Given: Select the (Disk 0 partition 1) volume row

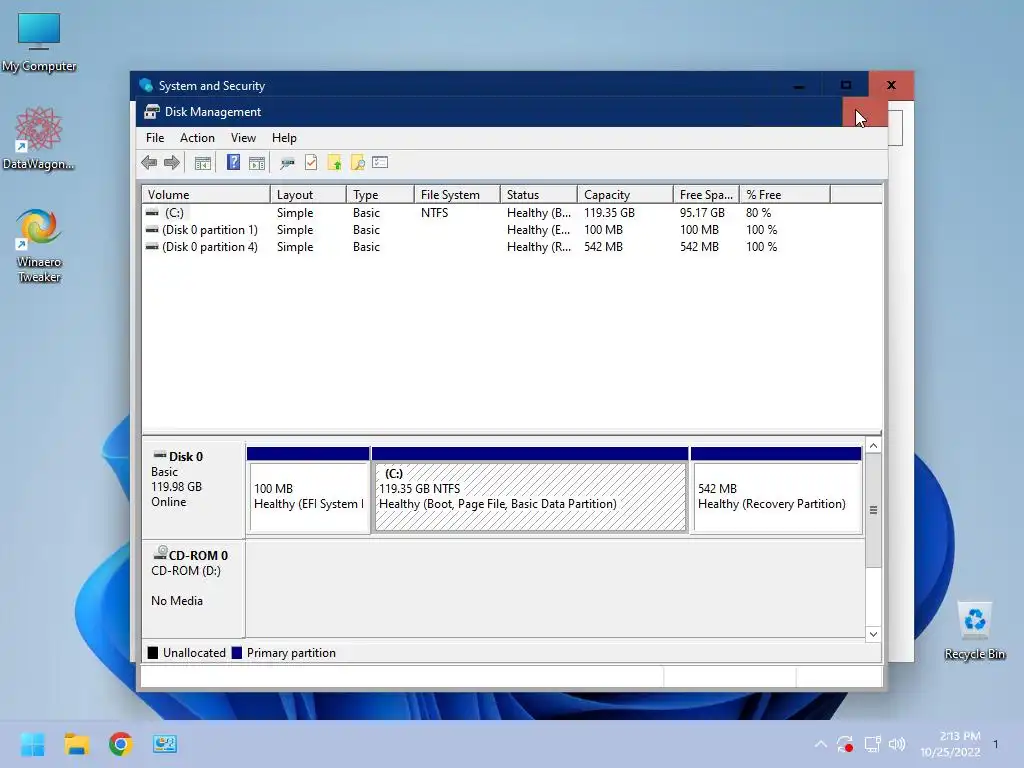Looking at the screenshot, I should click(x=512, y=230).
